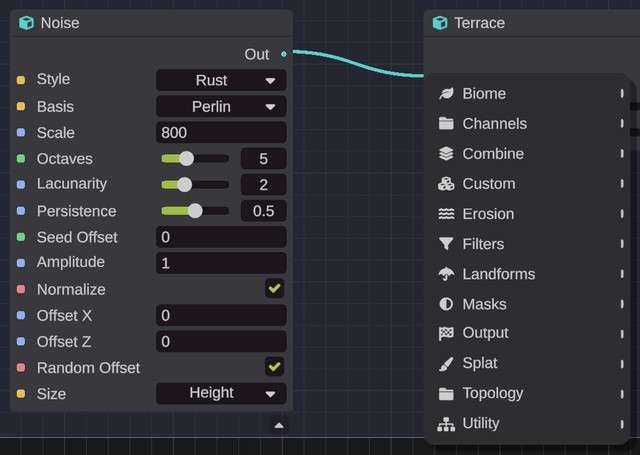Click the Filters funnel icon

(x=446, y=244)
